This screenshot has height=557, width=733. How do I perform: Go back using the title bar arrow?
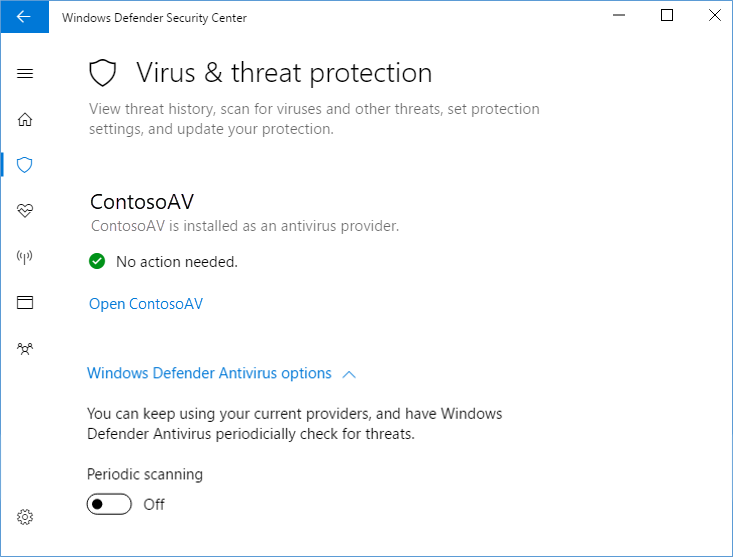pos(24,17)
